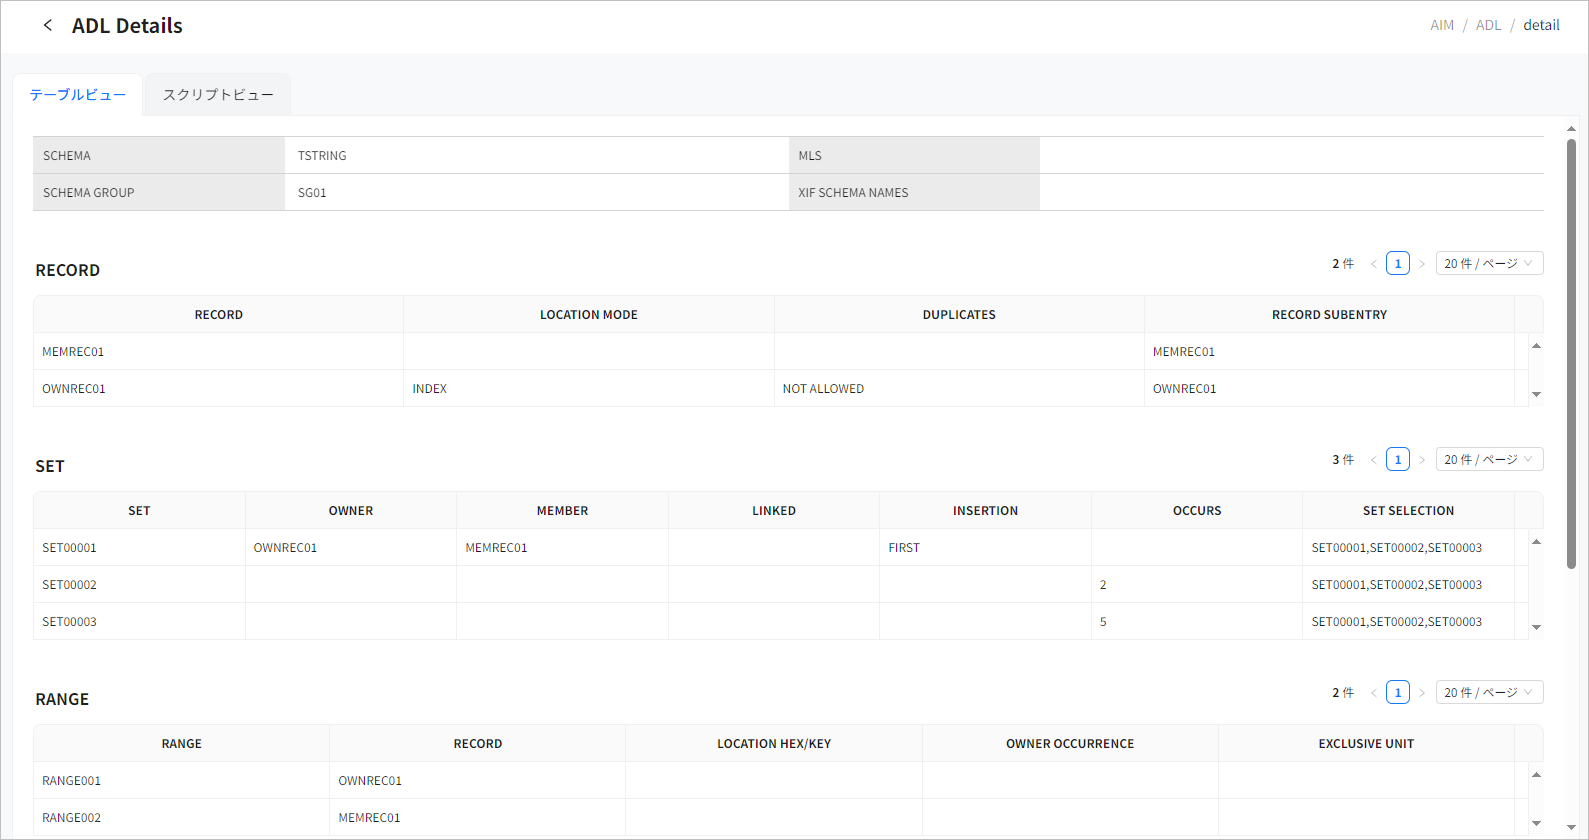Select page 1 in RECORD pagination
The height and width of the screenshot is (840, 1589).
(x=1398, y=264)
